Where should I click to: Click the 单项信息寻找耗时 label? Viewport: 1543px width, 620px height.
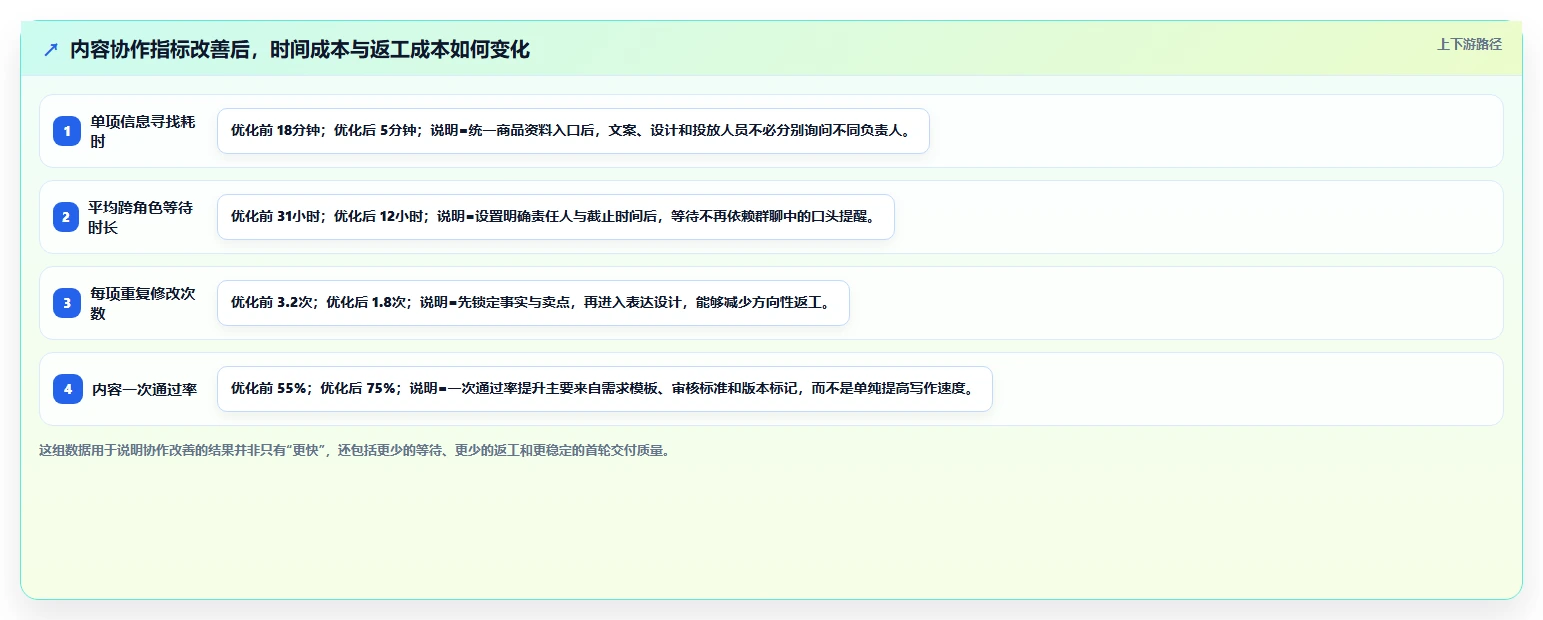pyautogui.click(x=144, y=131)
